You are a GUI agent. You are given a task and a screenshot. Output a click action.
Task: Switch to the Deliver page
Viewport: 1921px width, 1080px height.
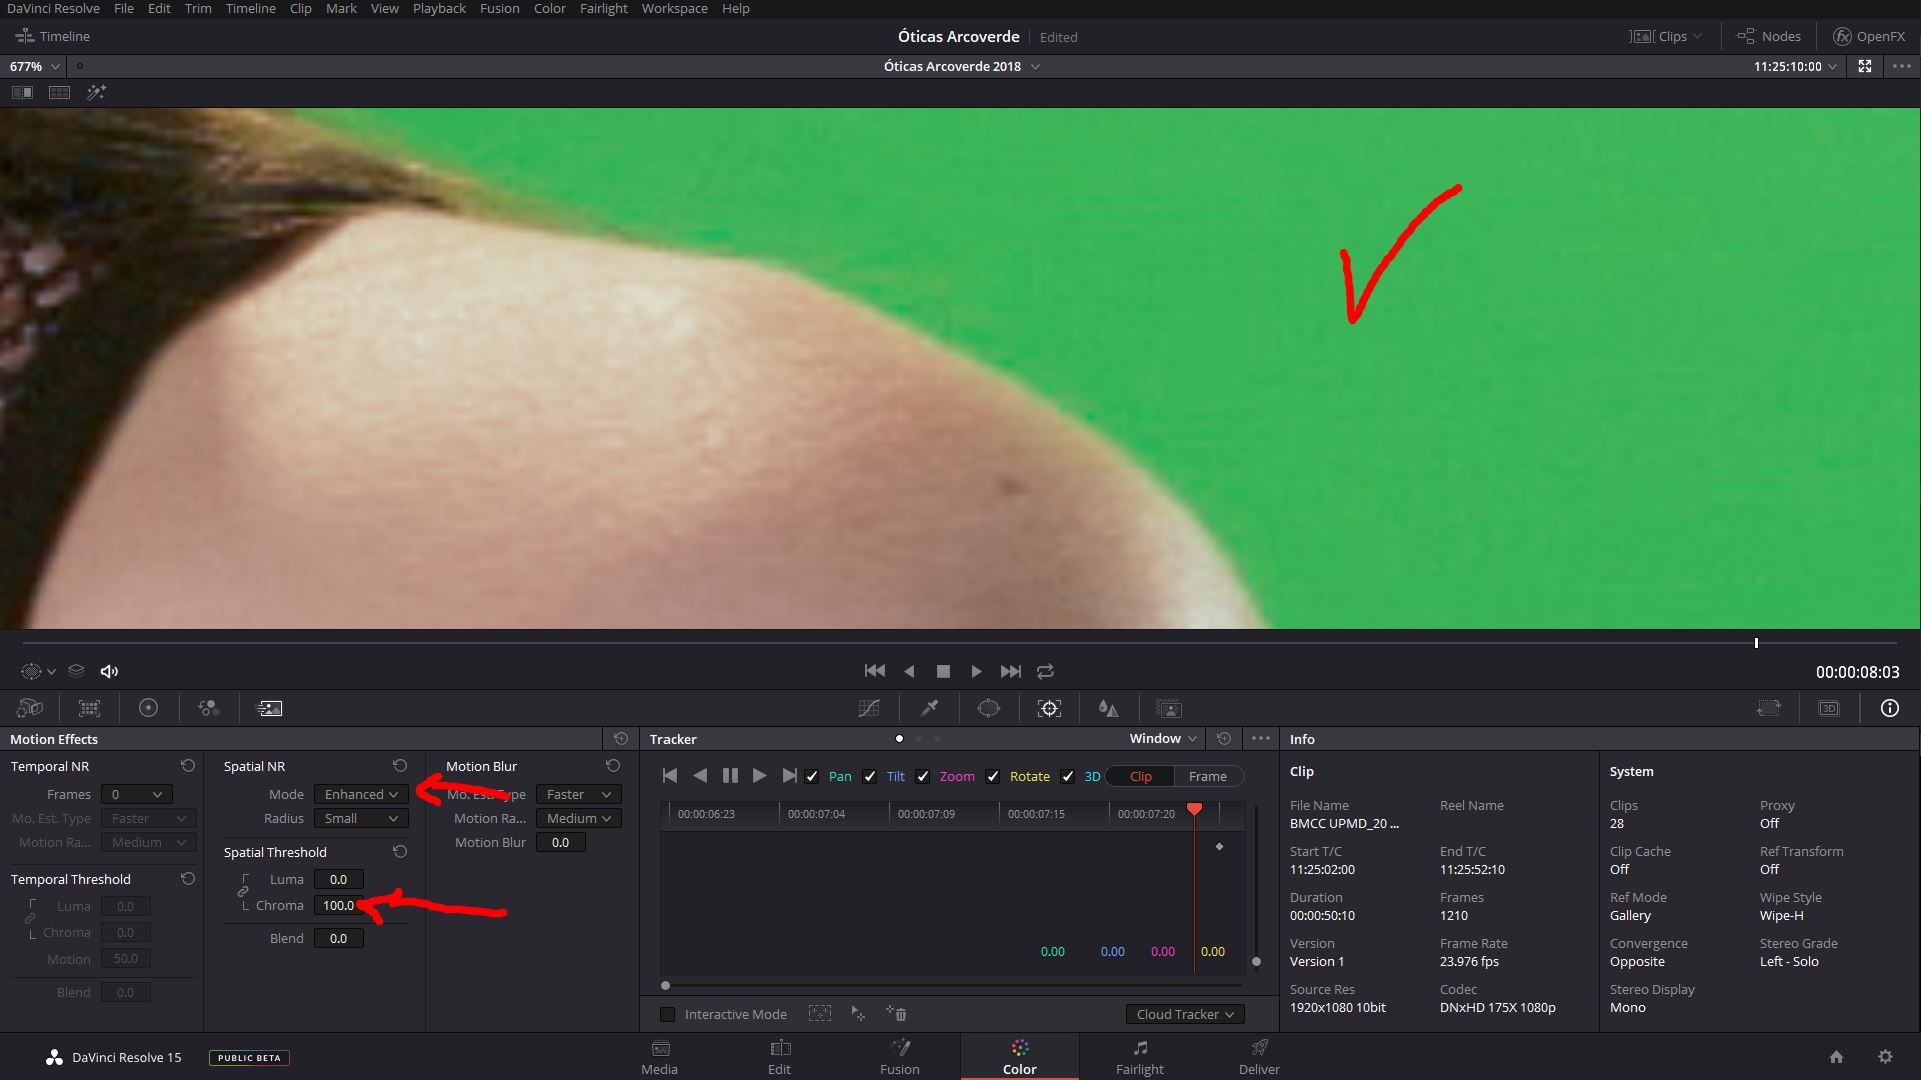(x=1259, y=1057)
